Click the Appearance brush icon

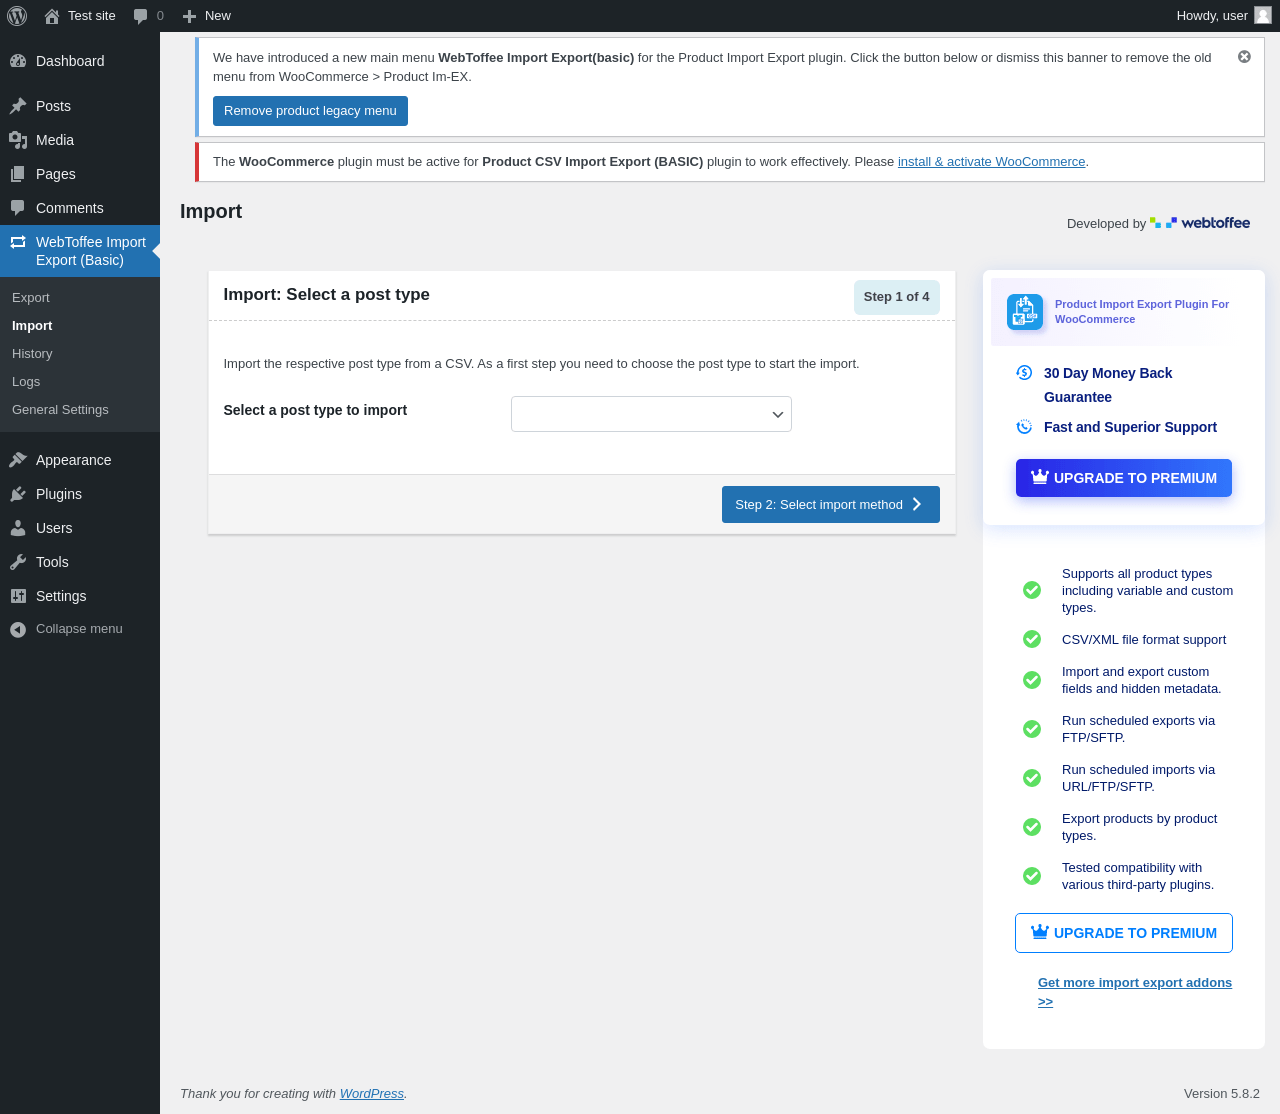(x=18, y=460)
